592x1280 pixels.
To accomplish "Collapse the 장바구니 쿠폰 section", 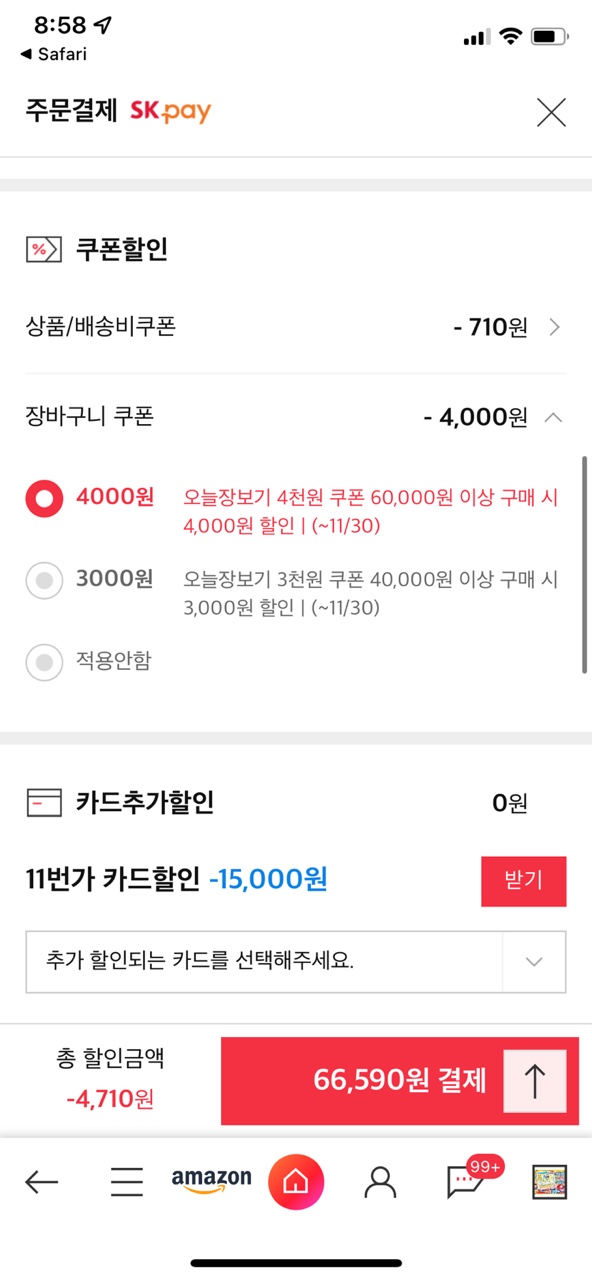I will point(553,417).
